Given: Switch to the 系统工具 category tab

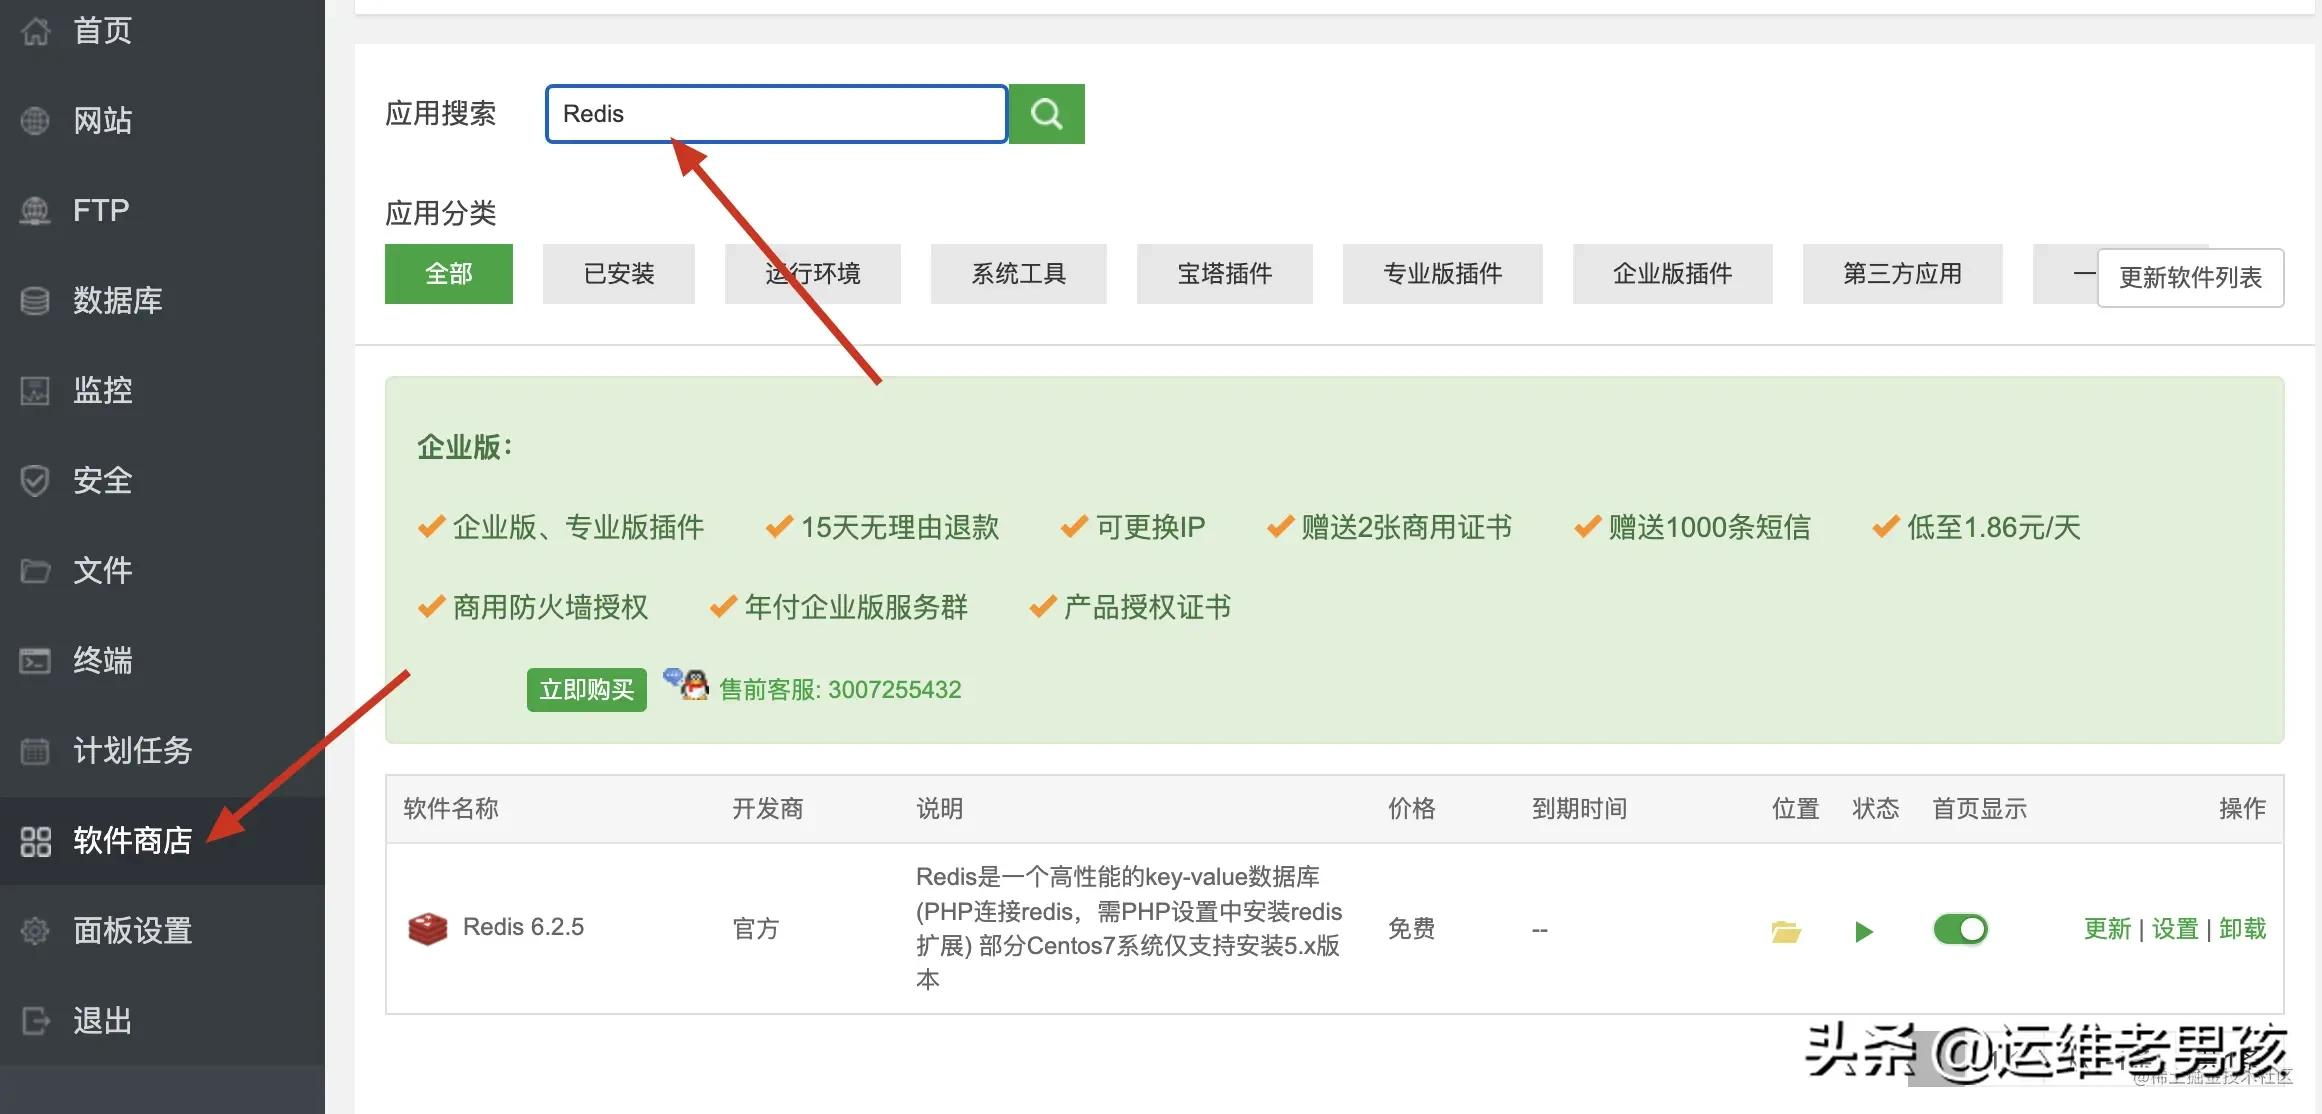Looking at the screenshot, I should [x=1018, y=274].
